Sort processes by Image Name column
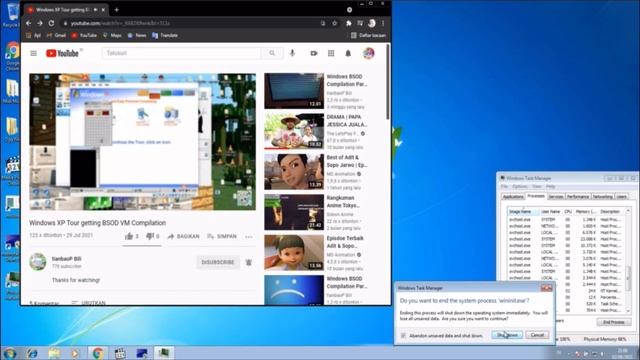 [524, 211]
